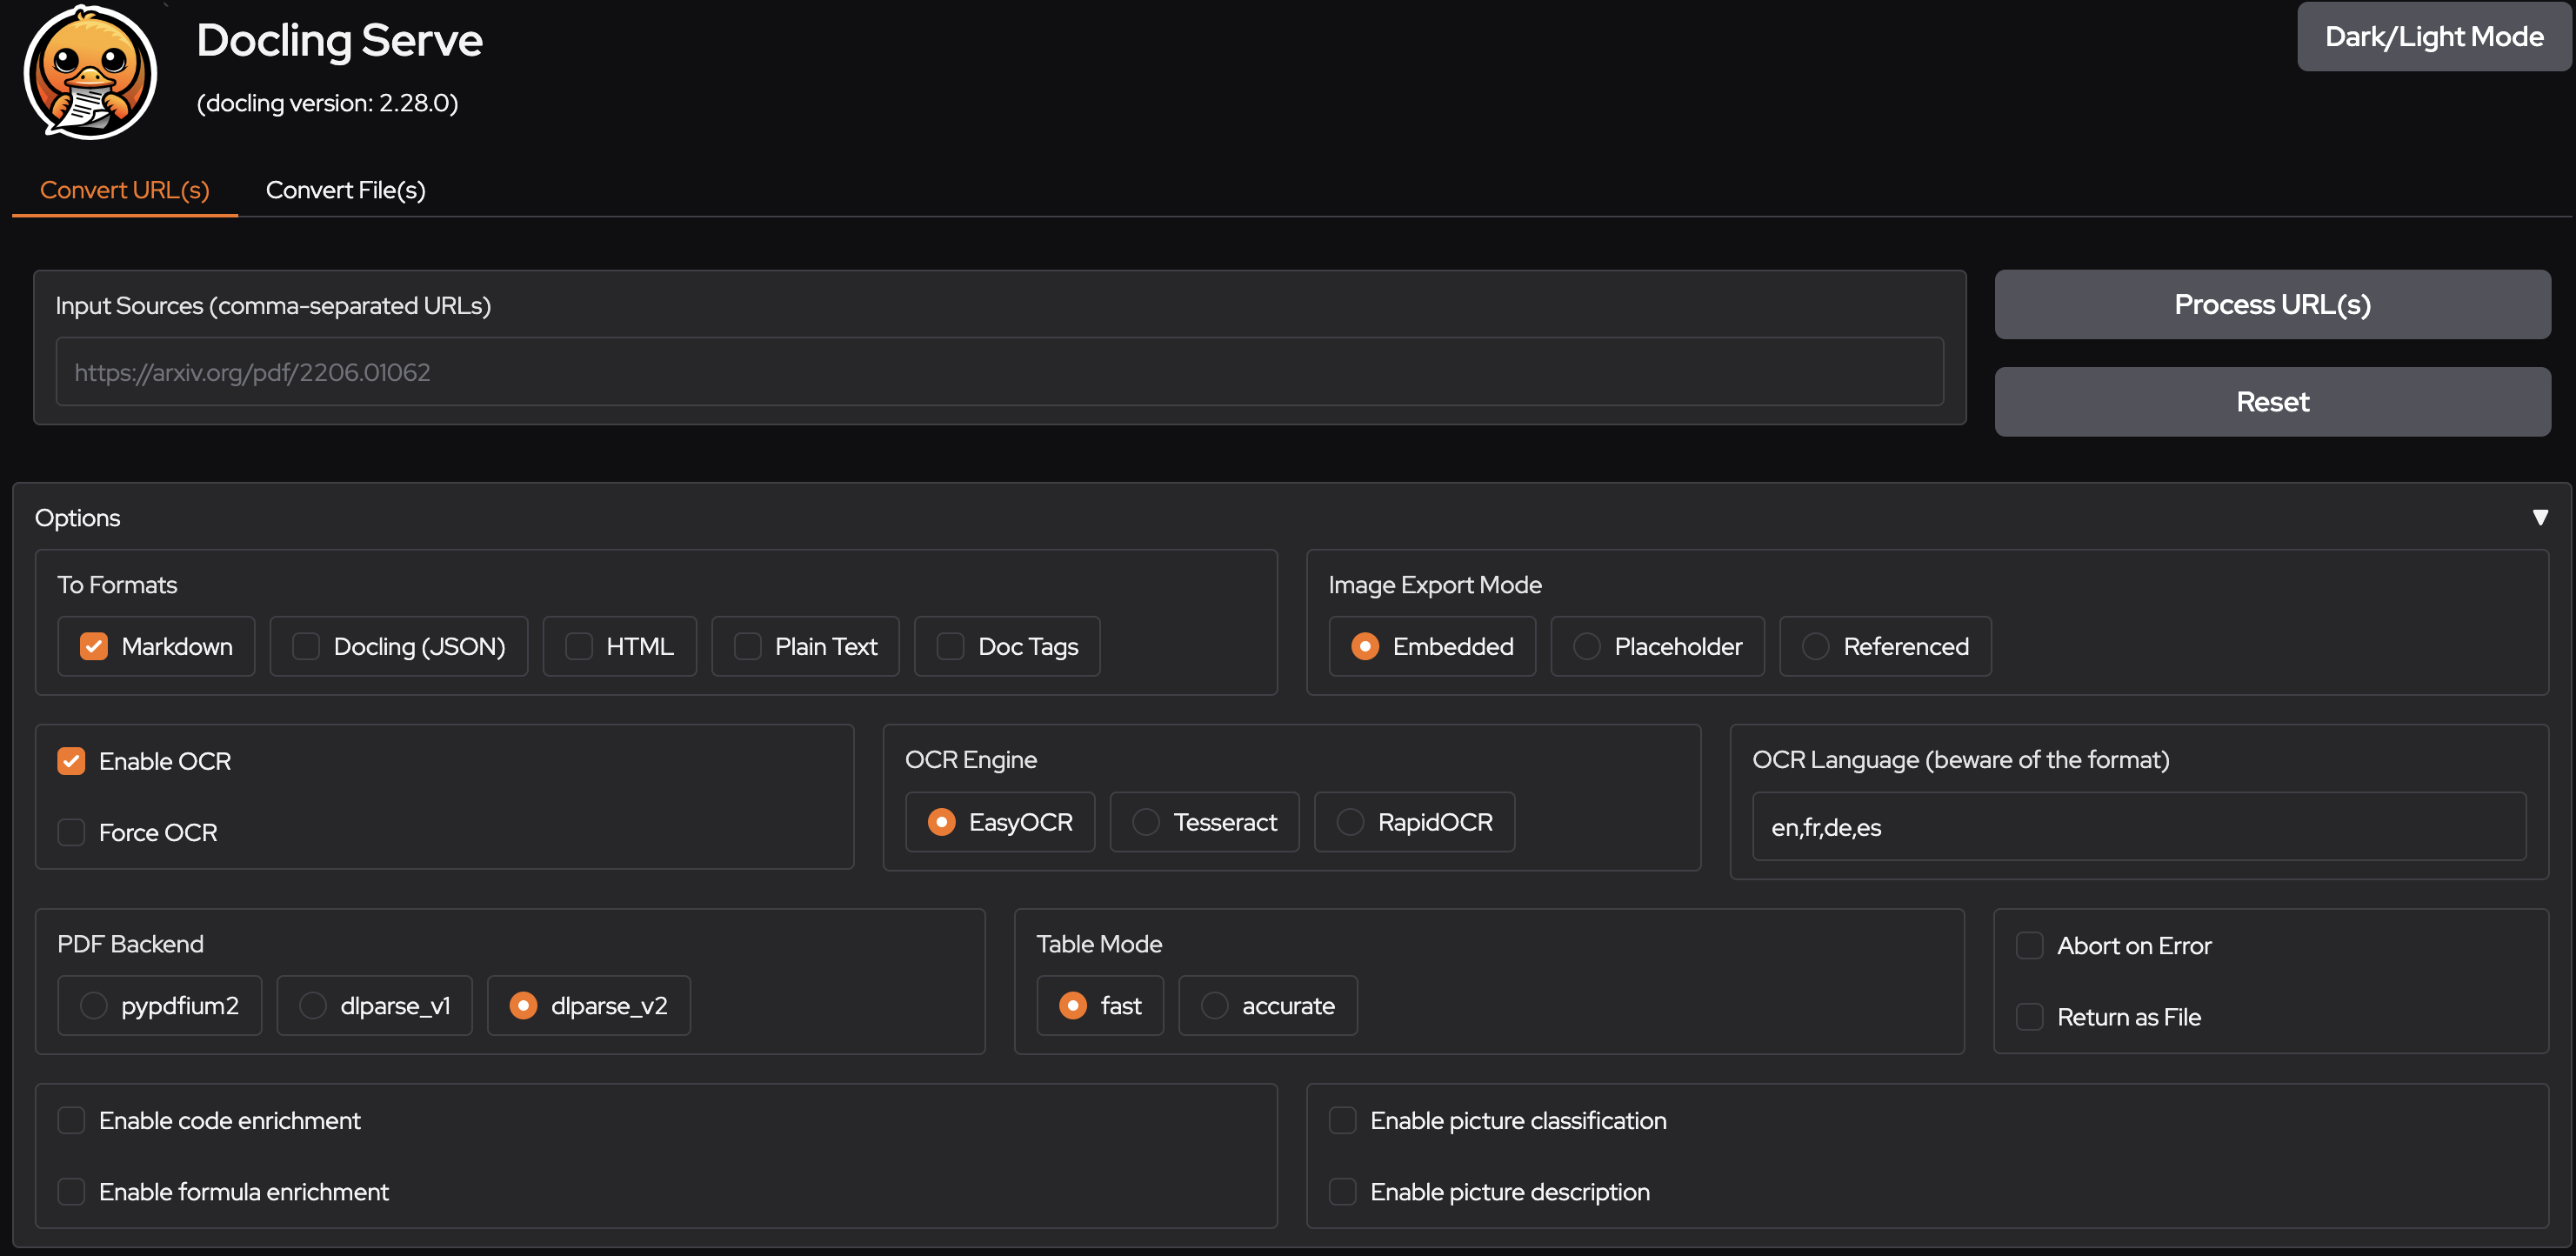Viewport: 2576px width, 1256px height.
Task: Uncheck the Markdown format checkbox
Action: point(94,646)
